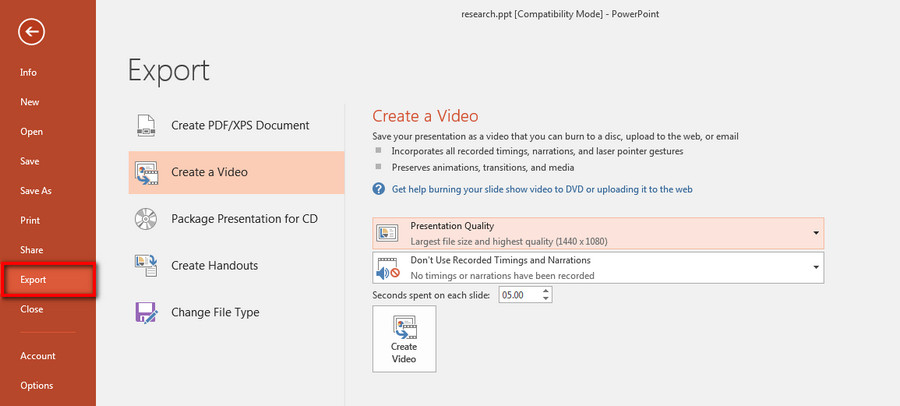Click 'Save your presentation as a video' description
This screenshot has height=406, width=900.
coord(556,137)
